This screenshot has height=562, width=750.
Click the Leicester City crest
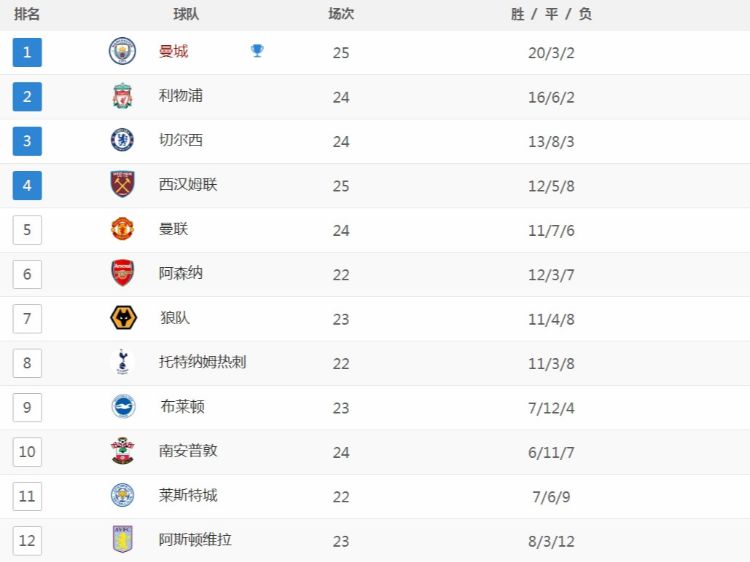[122, 495]
